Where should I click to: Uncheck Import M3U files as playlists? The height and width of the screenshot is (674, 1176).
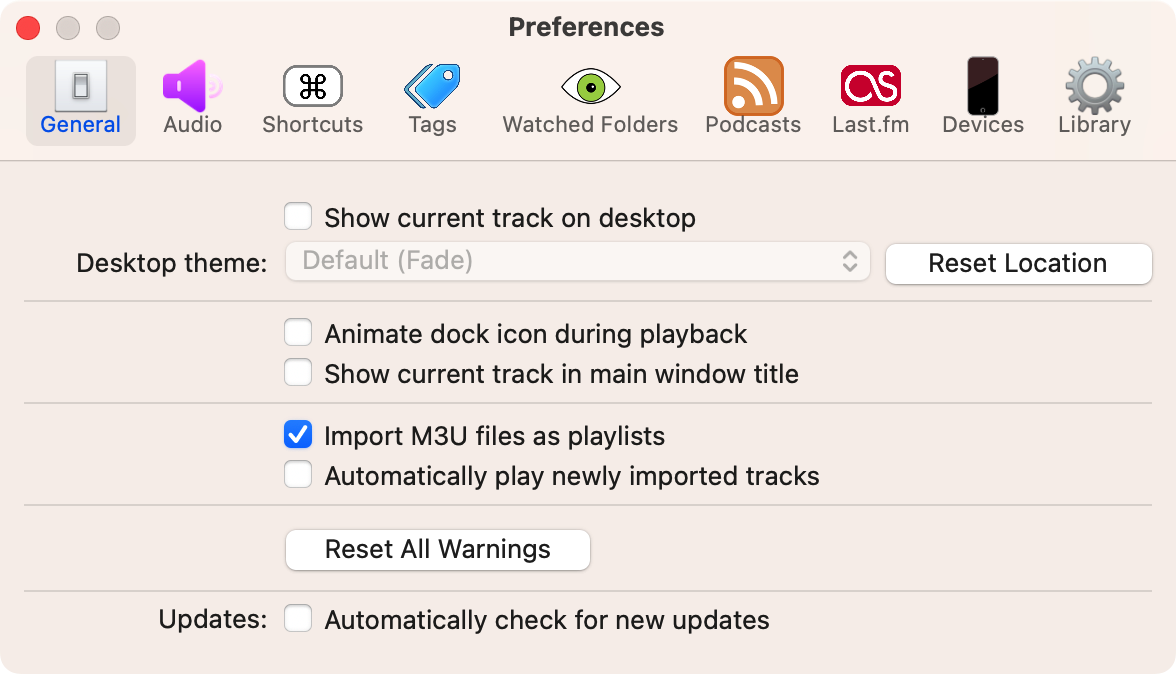click(x=298, y=434)
